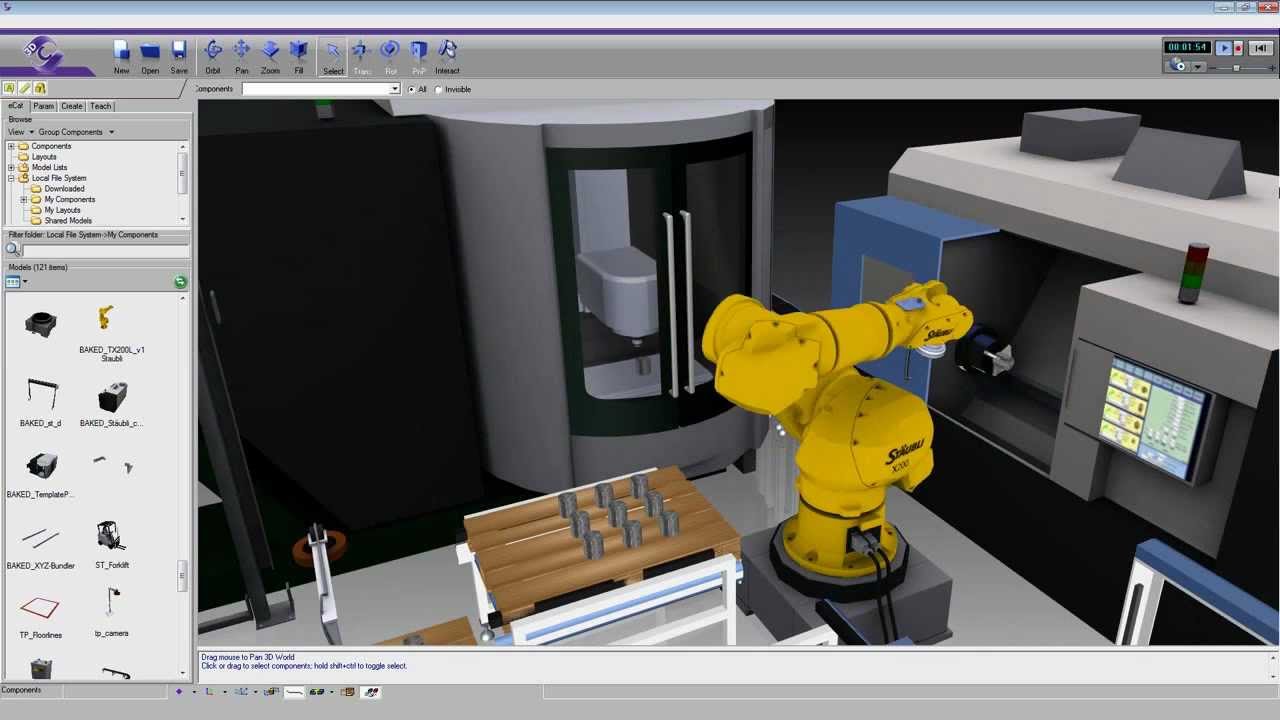The image size is (1280, 720).
Task: Click the green refresh icon in Models header
Action: click(181, 282)
